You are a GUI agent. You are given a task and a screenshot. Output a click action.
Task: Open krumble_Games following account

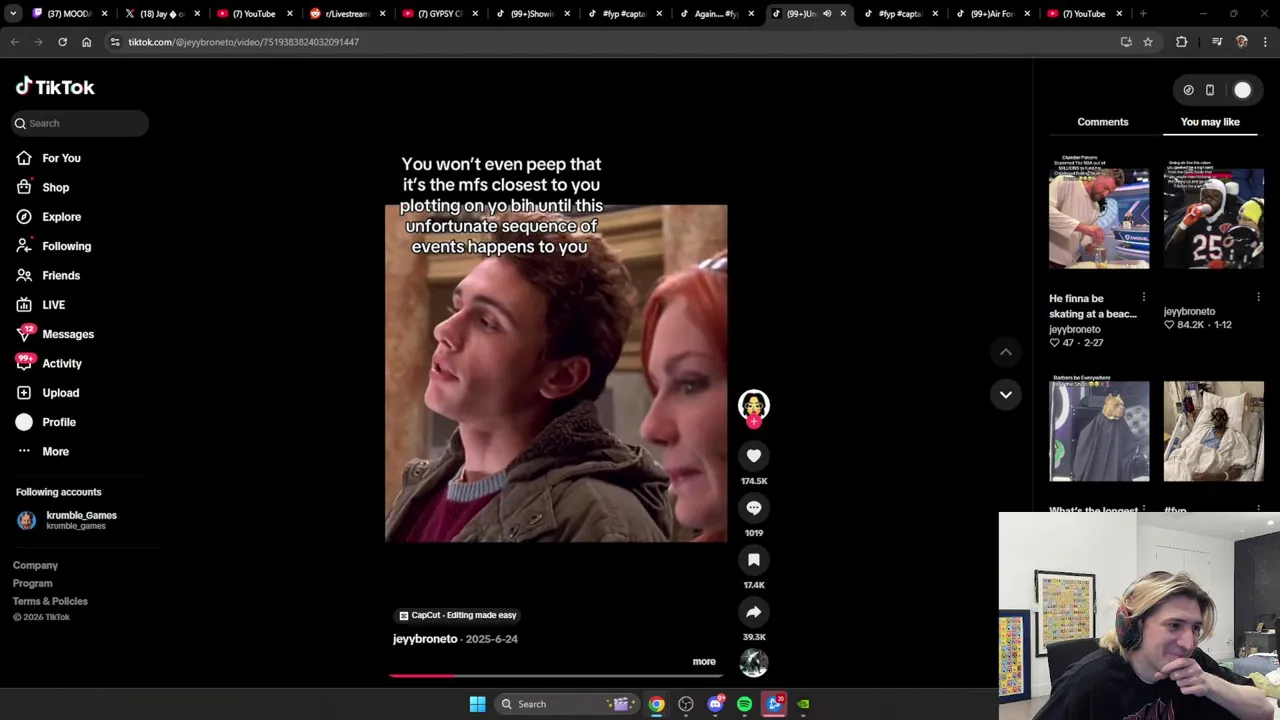click(x=67, y=520)
